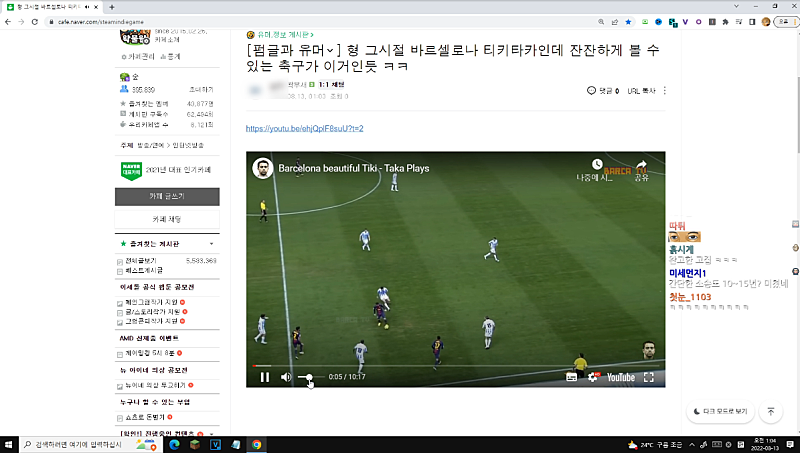Open the purple V extension icon
This screenshot has width=800, height=453.
[685, 22]
